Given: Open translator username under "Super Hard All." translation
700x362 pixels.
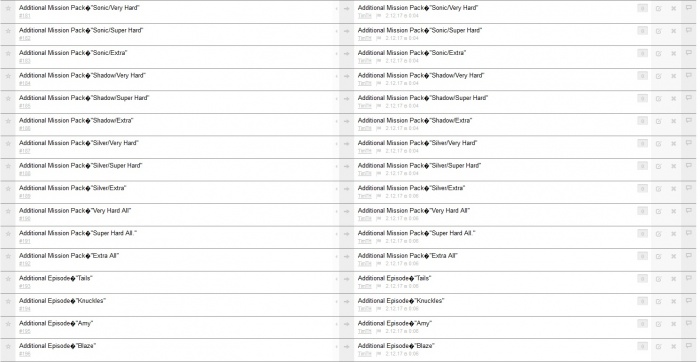Looking at the screenshot, I should 364,241.
